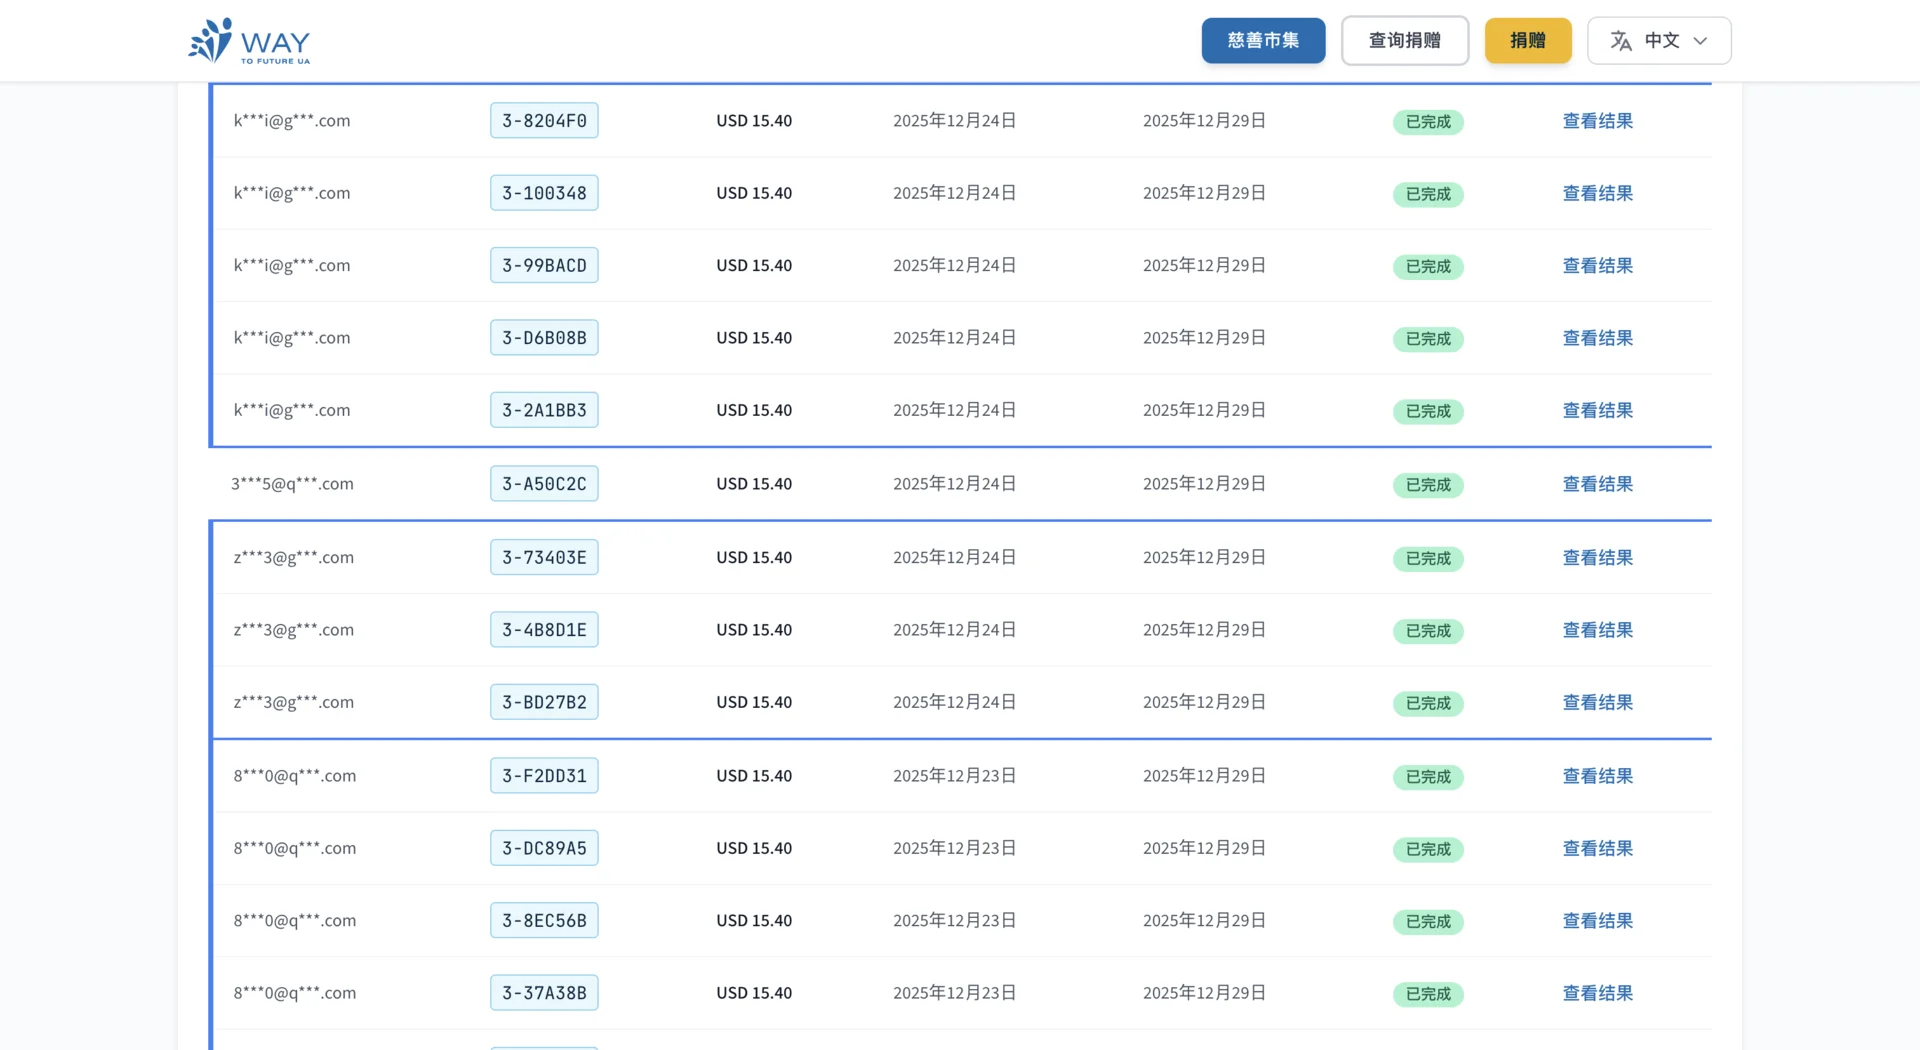The width and height of the screenshot is (1920, 1050).
Task: View result for donation 3-4B8D1E
Action: coord(1597,630)
